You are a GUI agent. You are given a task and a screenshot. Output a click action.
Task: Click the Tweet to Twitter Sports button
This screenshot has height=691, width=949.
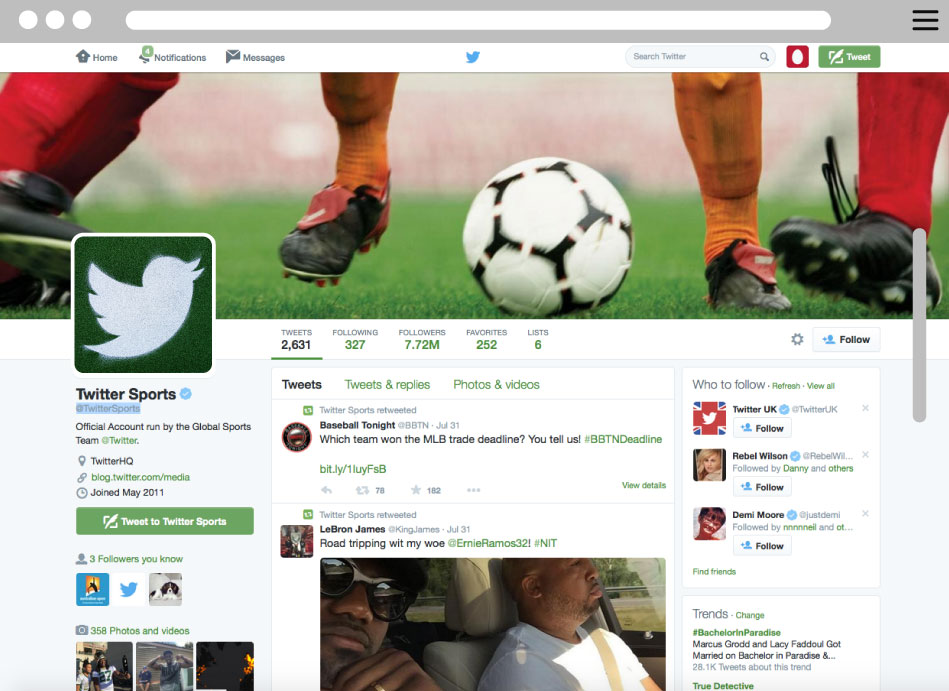pyautogui.click(x=165, y=521)
